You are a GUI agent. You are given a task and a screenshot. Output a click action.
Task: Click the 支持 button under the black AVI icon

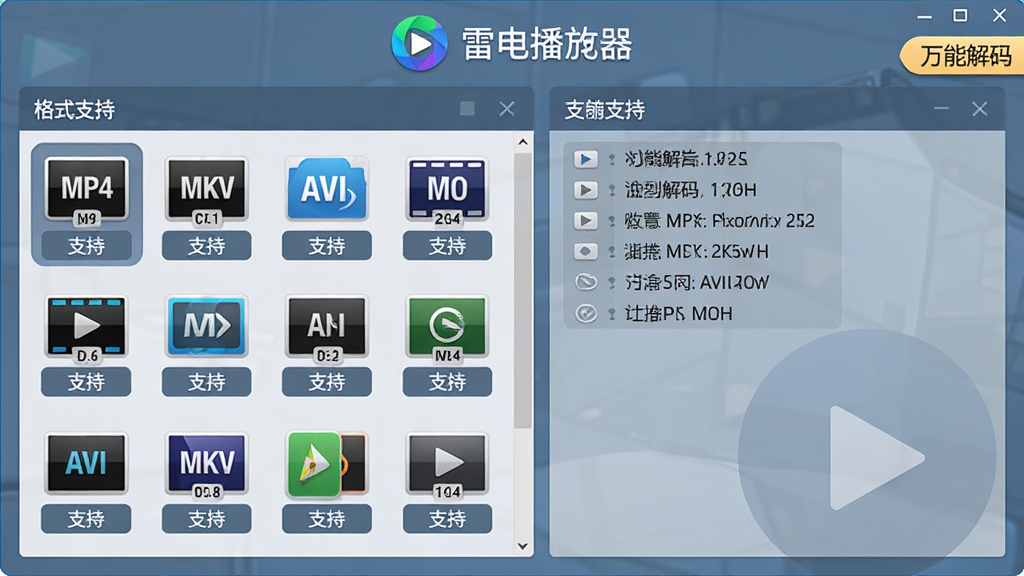point(86,519)
